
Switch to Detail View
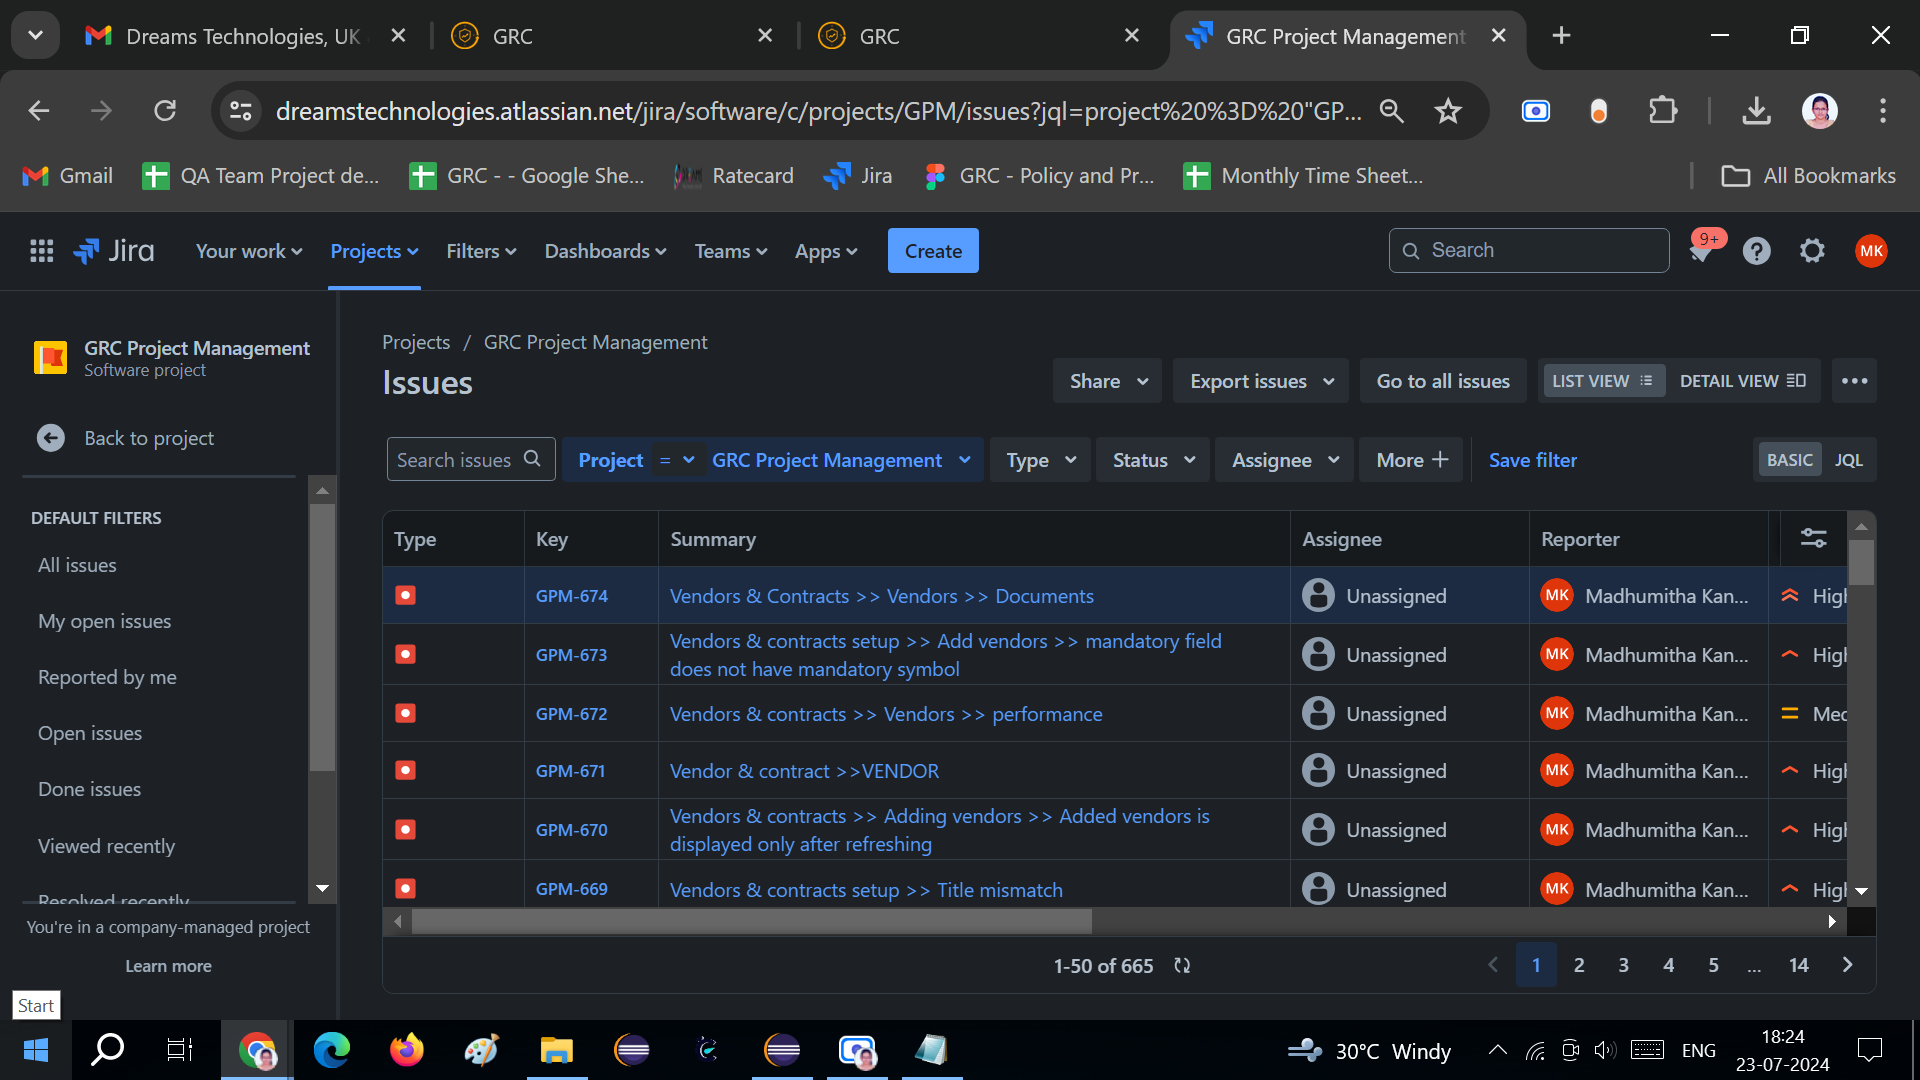pyautogui.click(x=1742, y=381)
